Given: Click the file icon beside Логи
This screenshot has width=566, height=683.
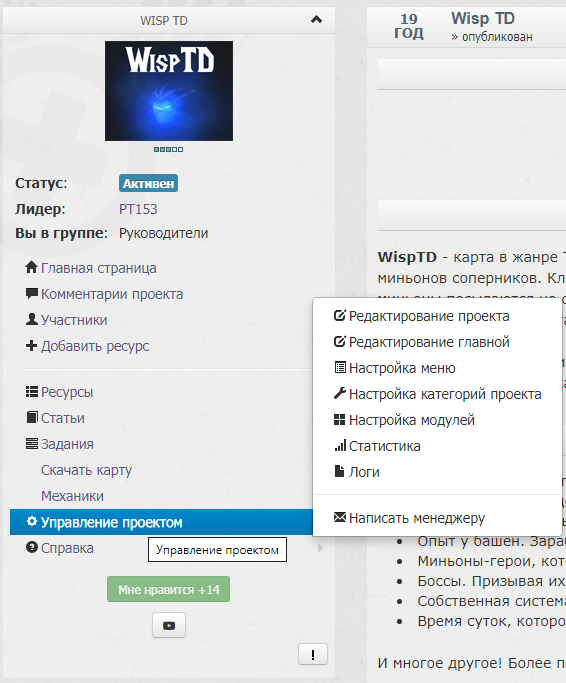Looking at the screenshot, I should pyautogui.click(x=339, y=471).
